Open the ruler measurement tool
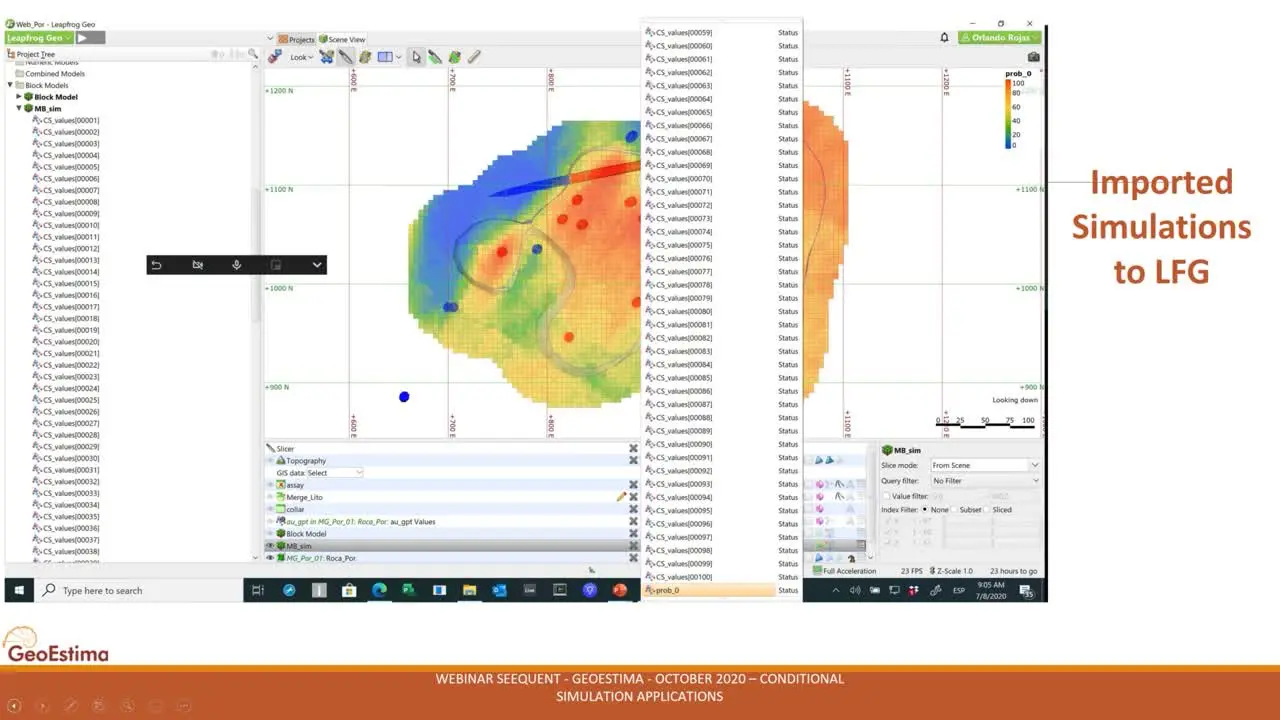The image size is (1280, 720). [x=474, y=57]
